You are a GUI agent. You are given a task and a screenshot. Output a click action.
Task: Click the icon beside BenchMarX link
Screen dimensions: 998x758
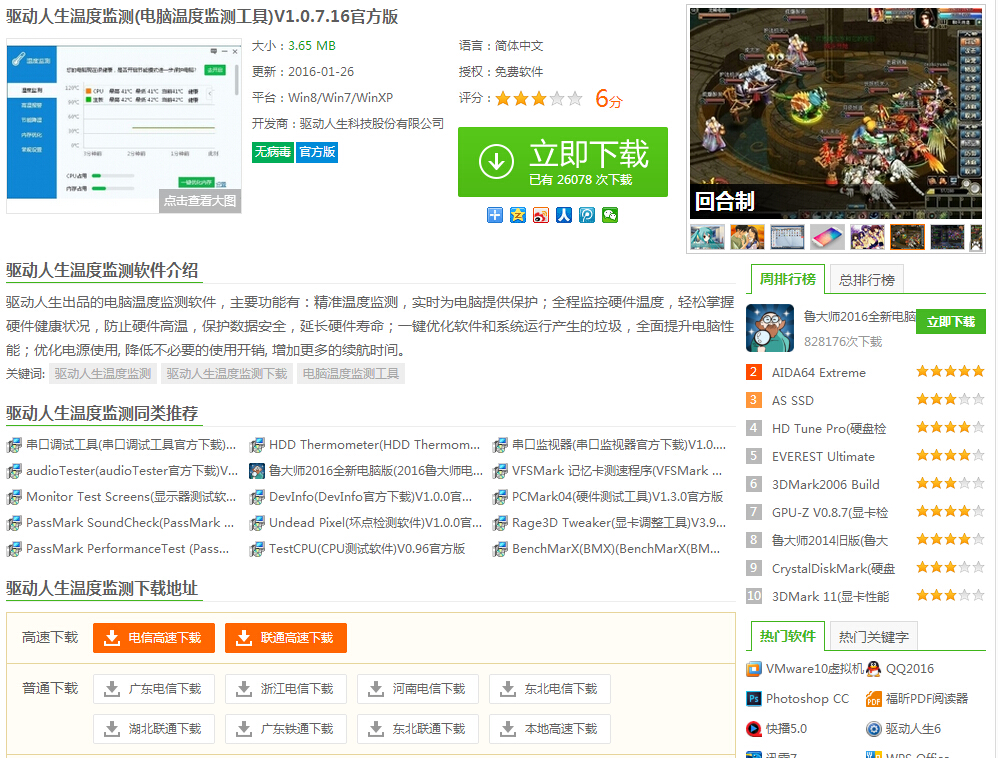click(500, 549)
